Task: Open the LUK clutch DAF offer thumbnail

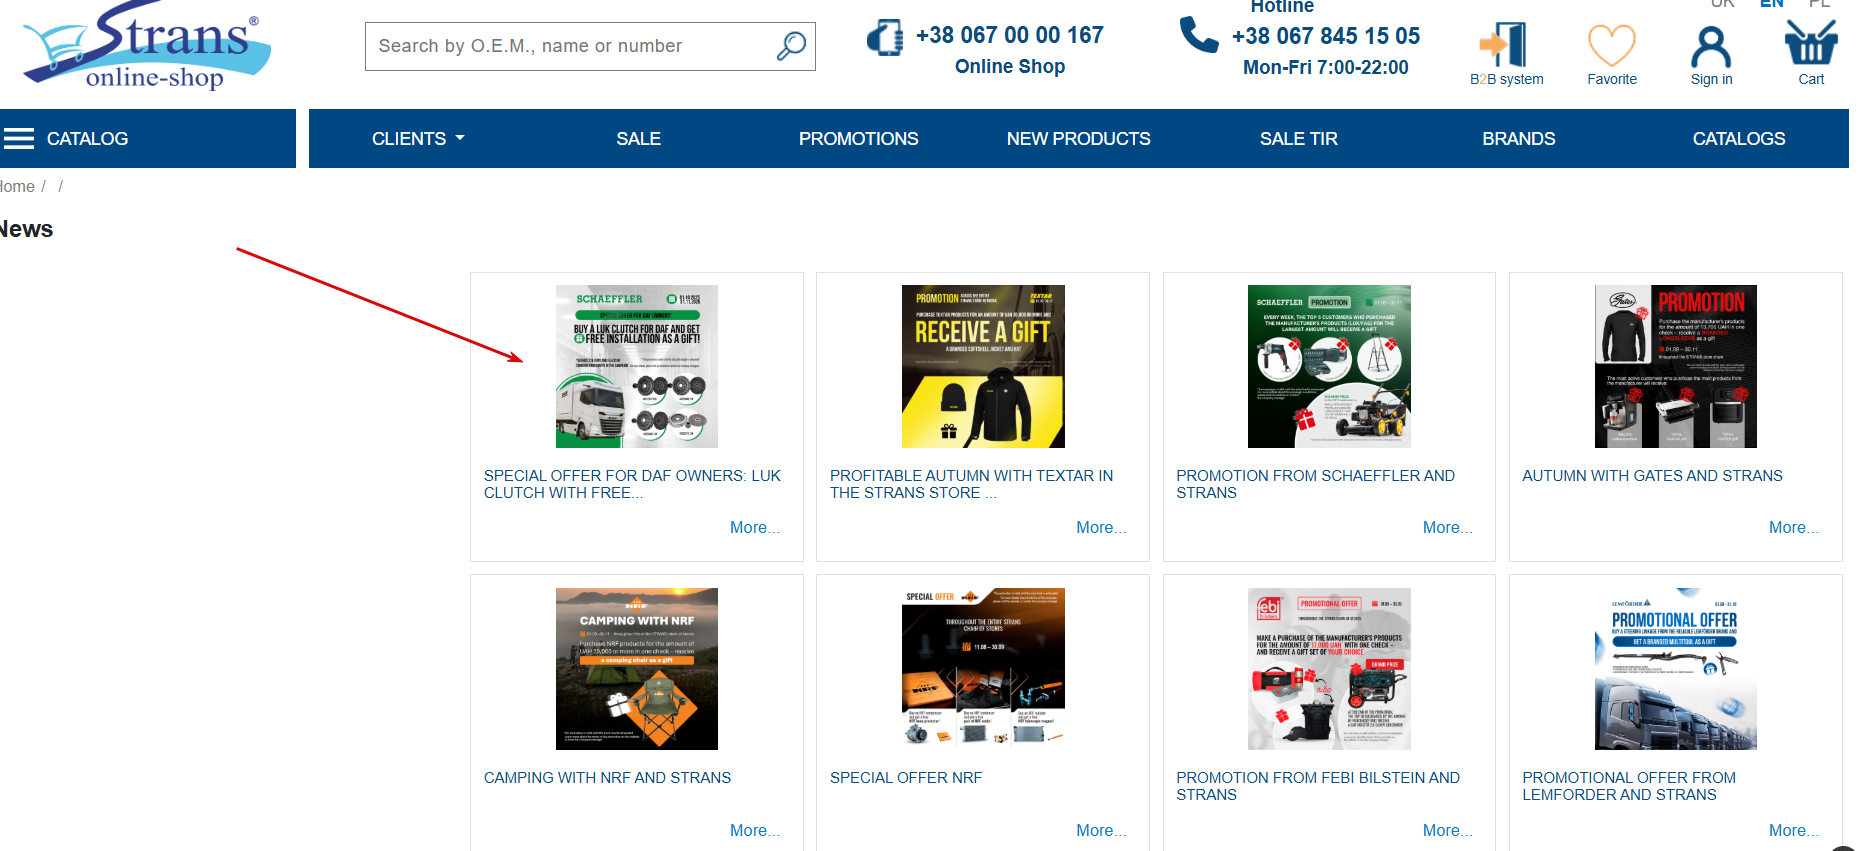Action: tap(637, 366)
